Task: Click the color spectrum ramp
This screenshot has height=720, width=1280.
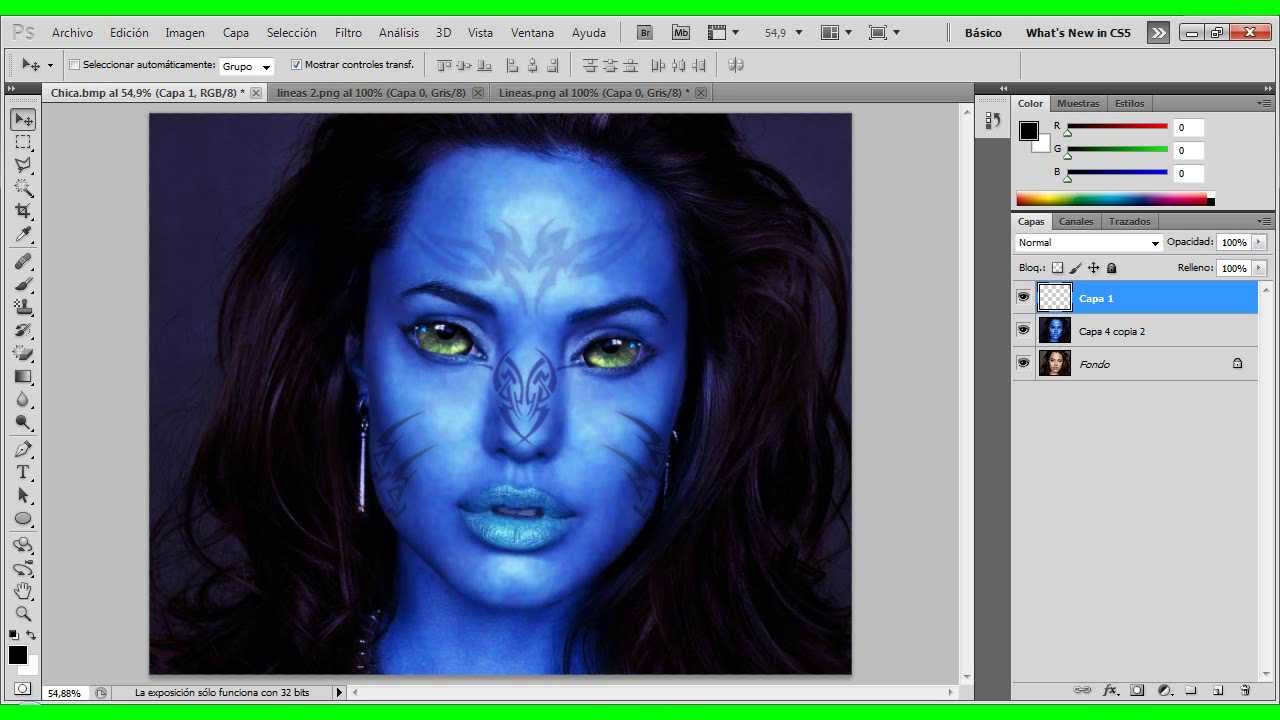Action: tap(1111, 199)
